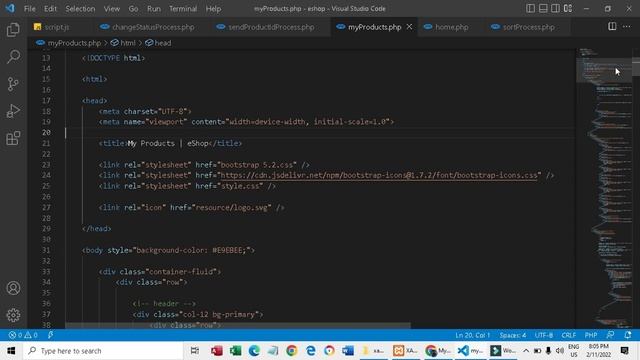
Task: Open the View menu
Action: click(x=111, y=9)
